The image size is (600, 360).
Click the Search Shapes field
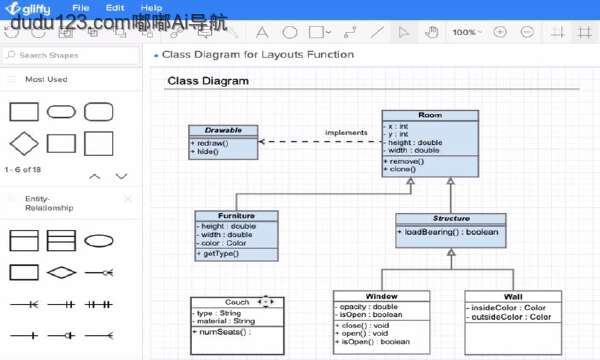[71, 55]
